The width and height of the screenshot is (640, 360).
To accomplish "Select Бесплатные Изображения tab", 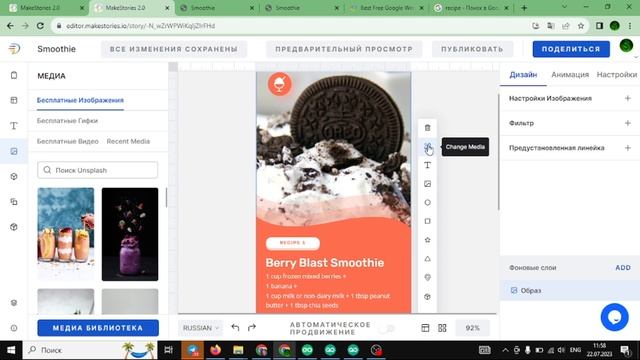I will 80,100.
